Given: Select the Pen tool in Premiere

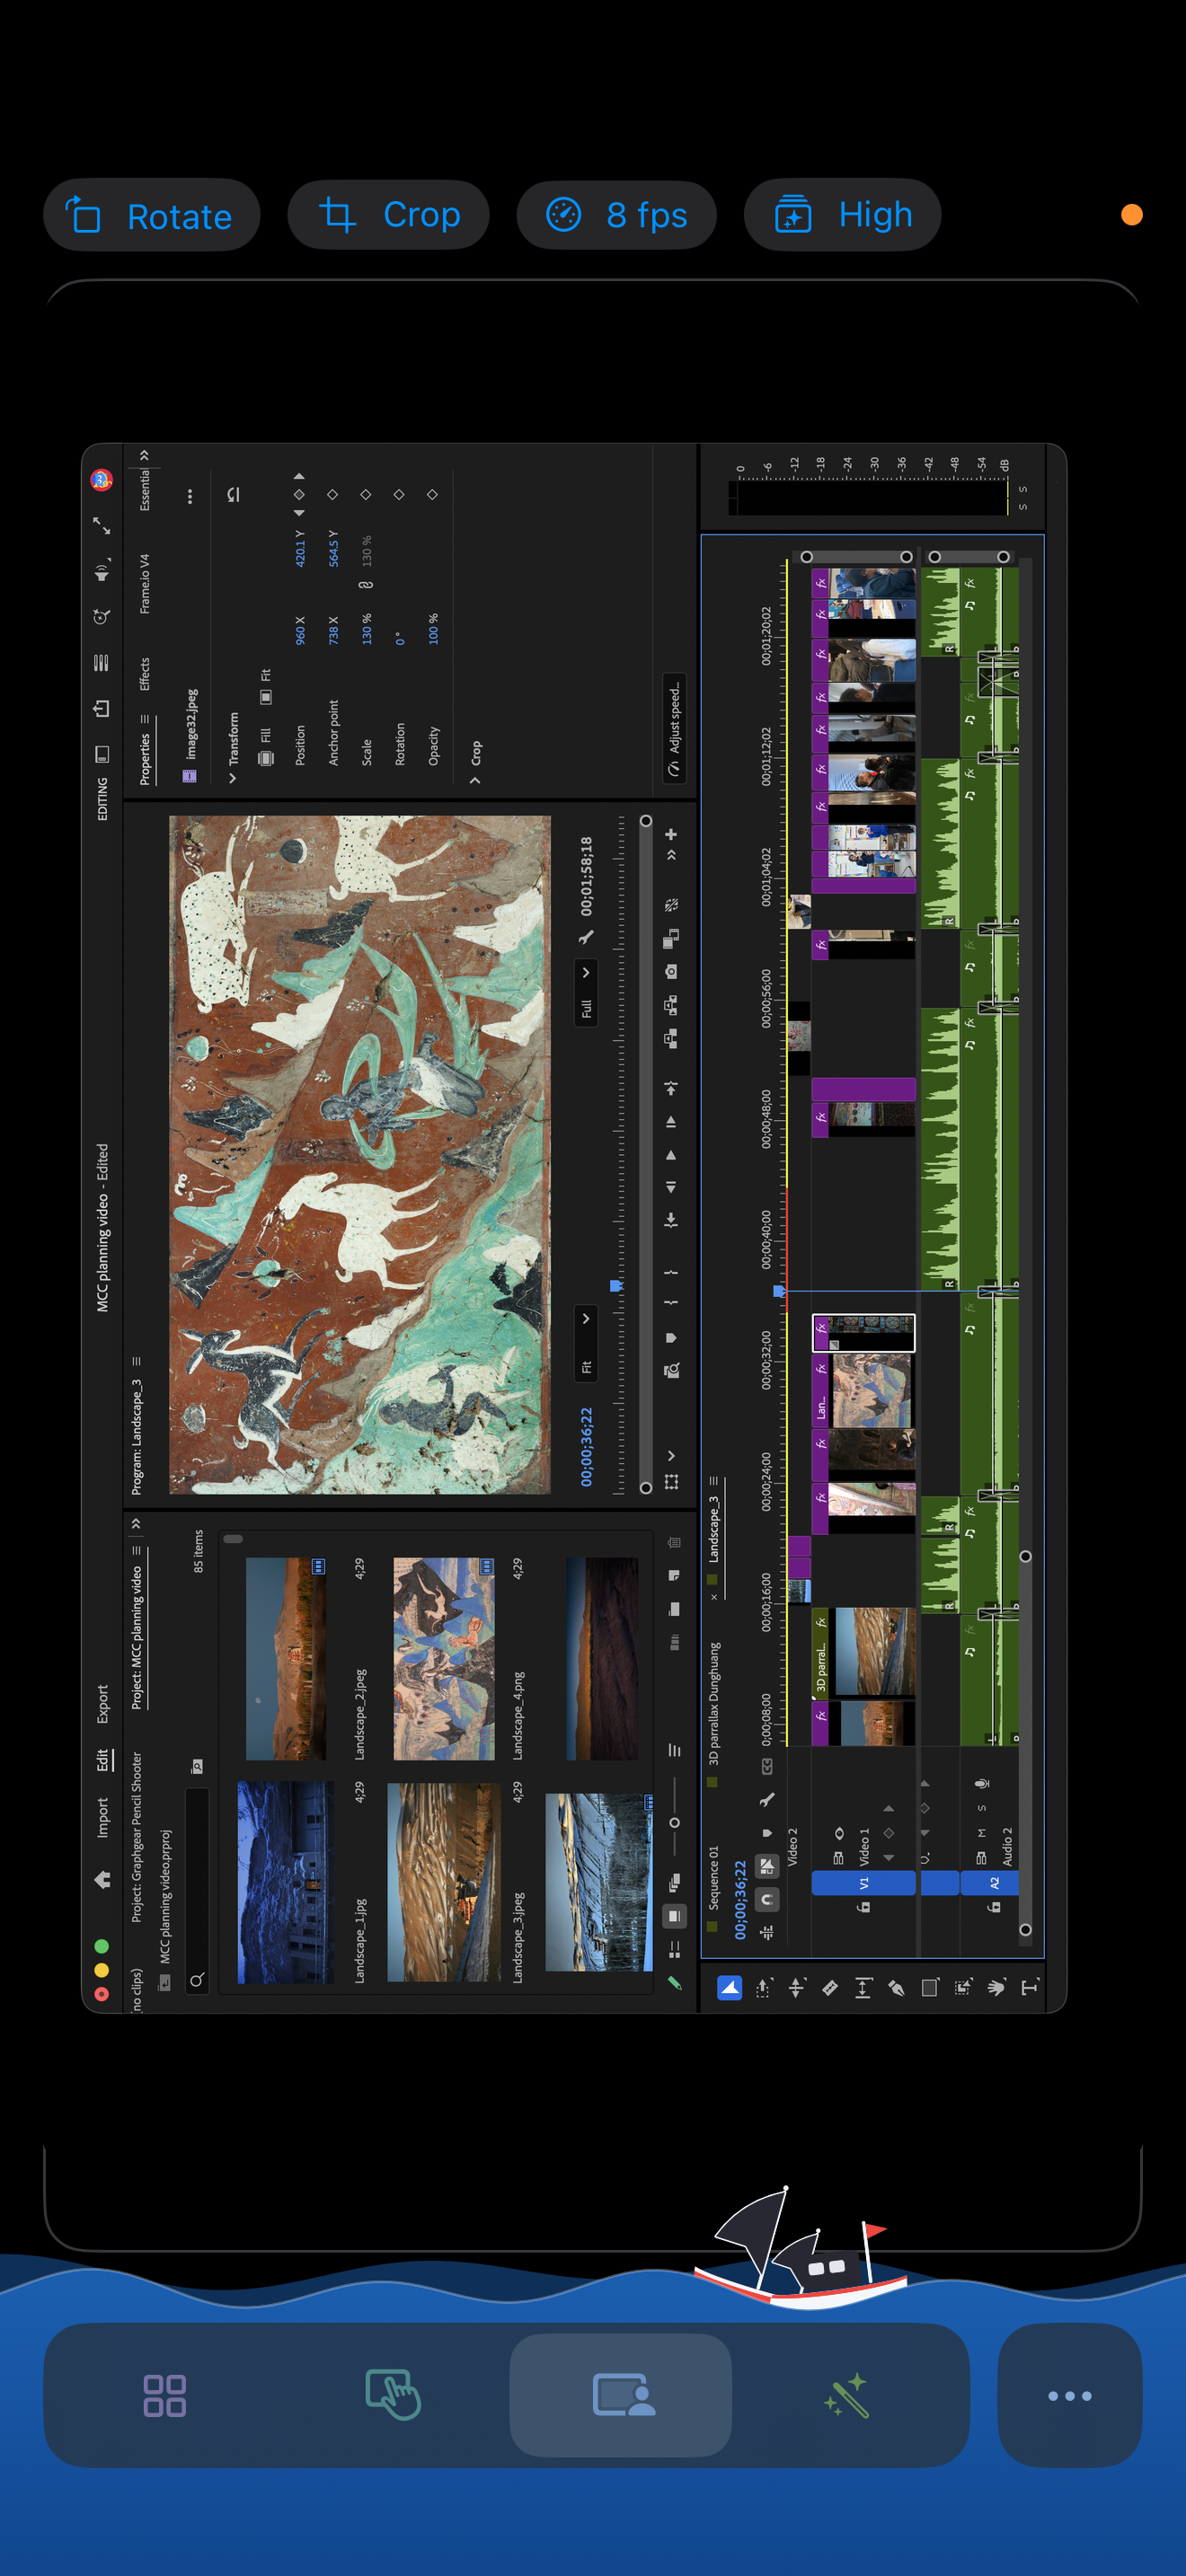Looking at the screenshot, I should pyautogui.click(x=896, y=1987).
